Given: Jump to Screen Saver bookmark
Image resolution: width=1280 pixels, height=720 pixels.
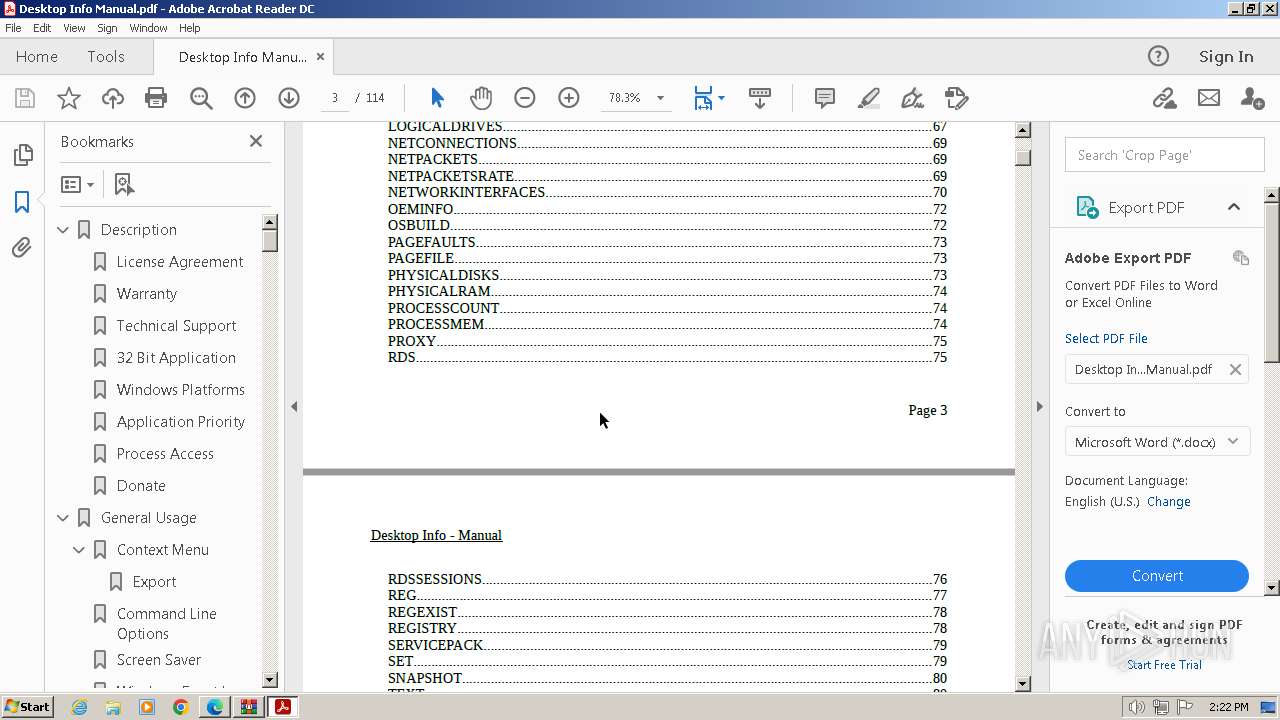Looking at the screenshot, I should click(x=159, y=660).
